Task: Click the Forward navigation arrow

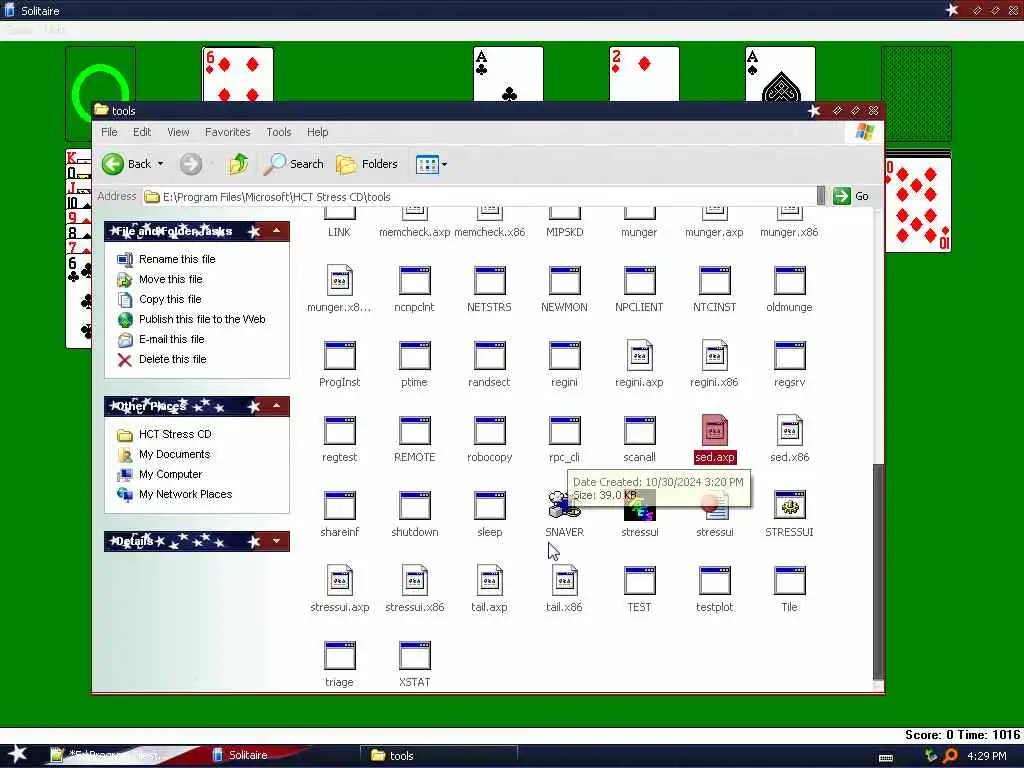Action: tap(191, 164)
